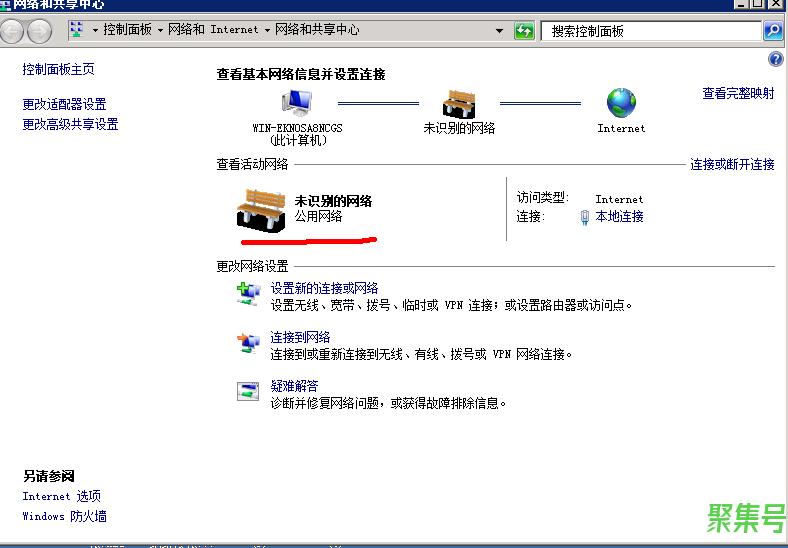
Task: Expand dropdown arrow after 控制面板 breadcrumb
Action: click(159, 30)
